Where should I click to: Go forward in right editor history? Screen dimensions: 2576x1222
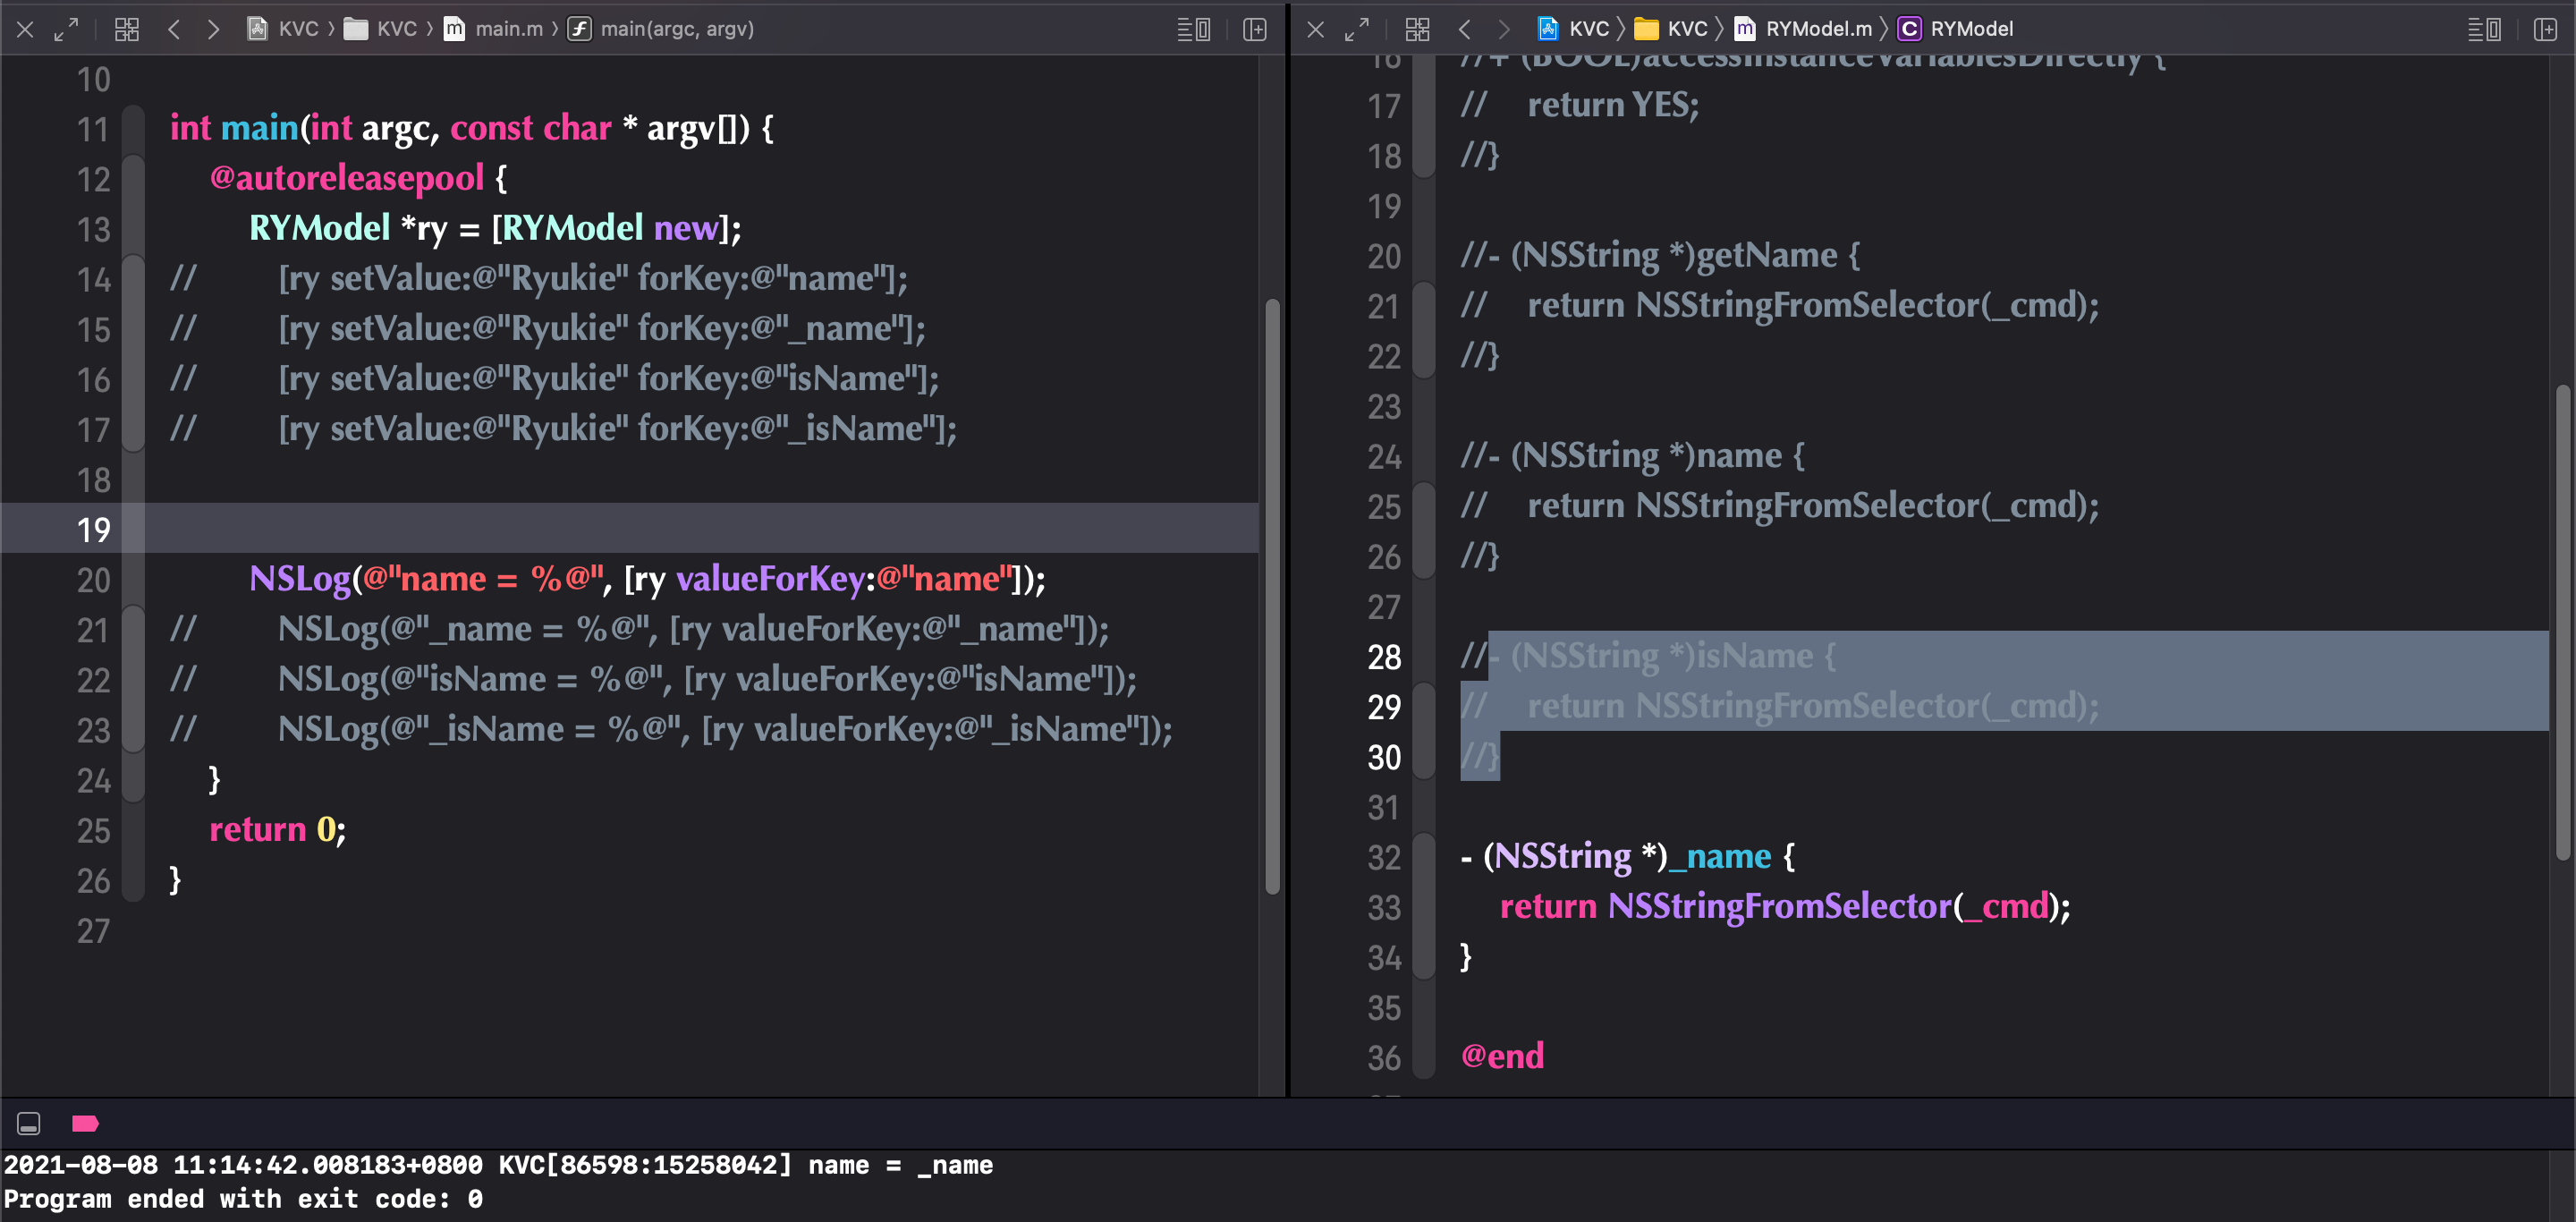1504,29
